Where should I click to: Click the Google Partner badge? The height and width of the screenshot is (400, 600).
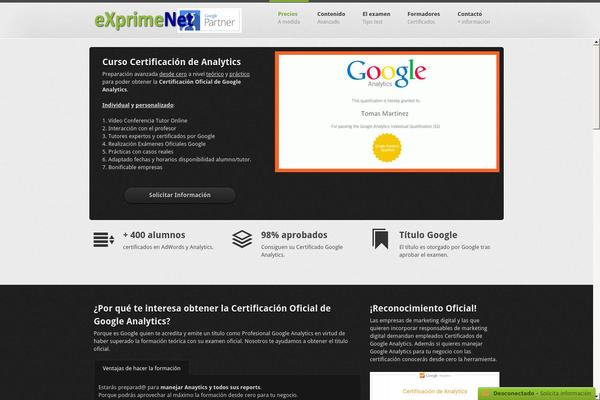pyautogui.click(x=210, y=20)
